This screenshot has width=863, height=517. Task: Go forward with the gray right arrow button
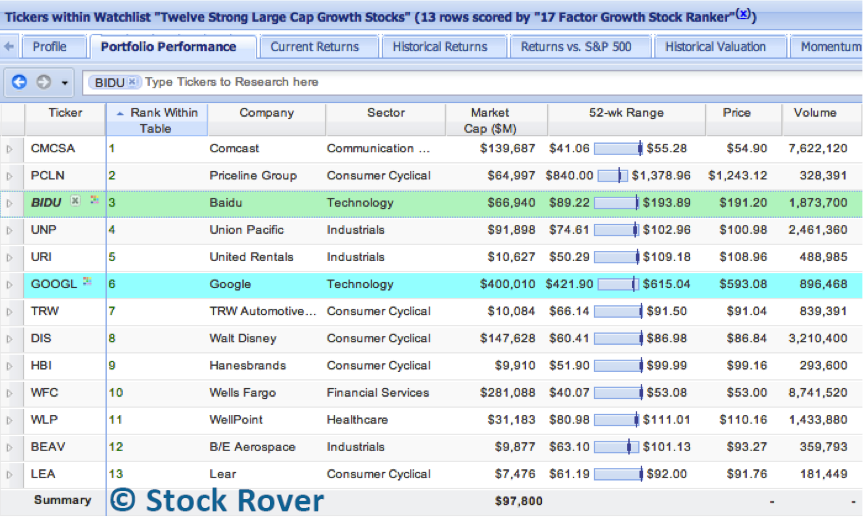click(43, 82)
